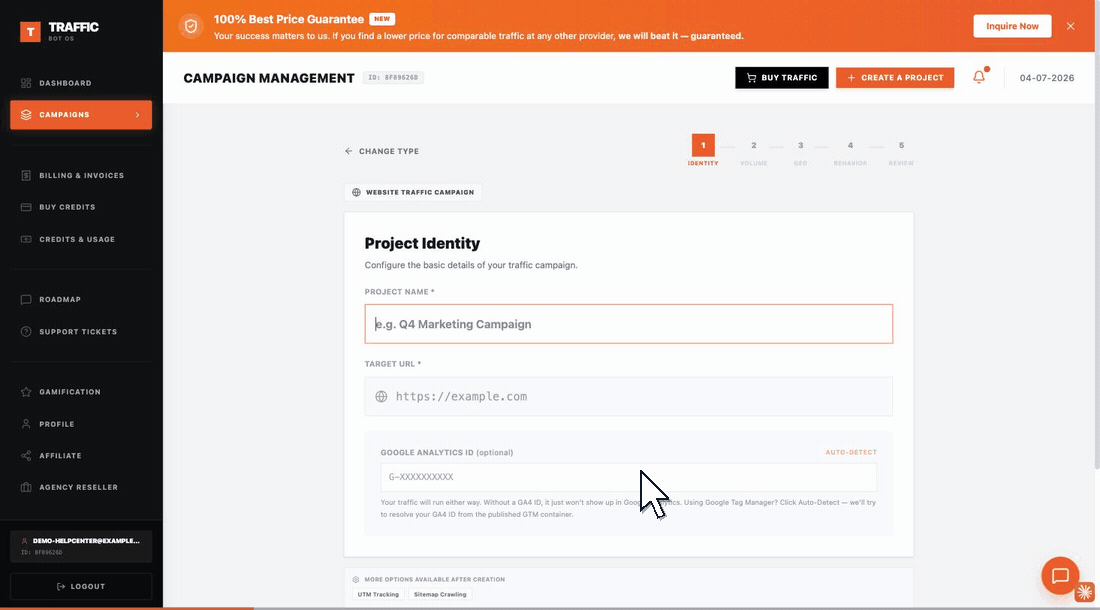This screenshot has height=610, width=1100.
Task: Expand the Campaigns chevron arrow
Action: 138,115
